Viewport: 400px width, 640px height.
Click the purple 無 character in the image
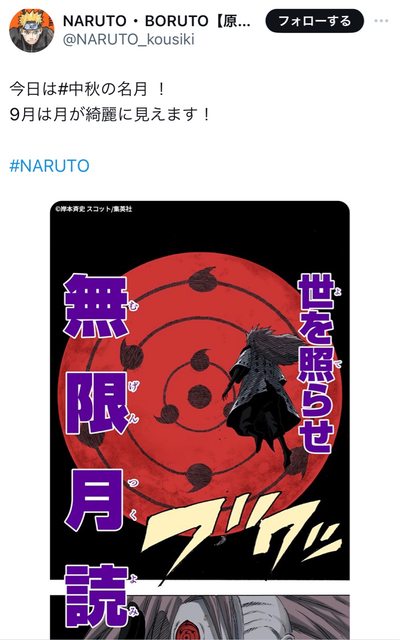coord(97,306)
